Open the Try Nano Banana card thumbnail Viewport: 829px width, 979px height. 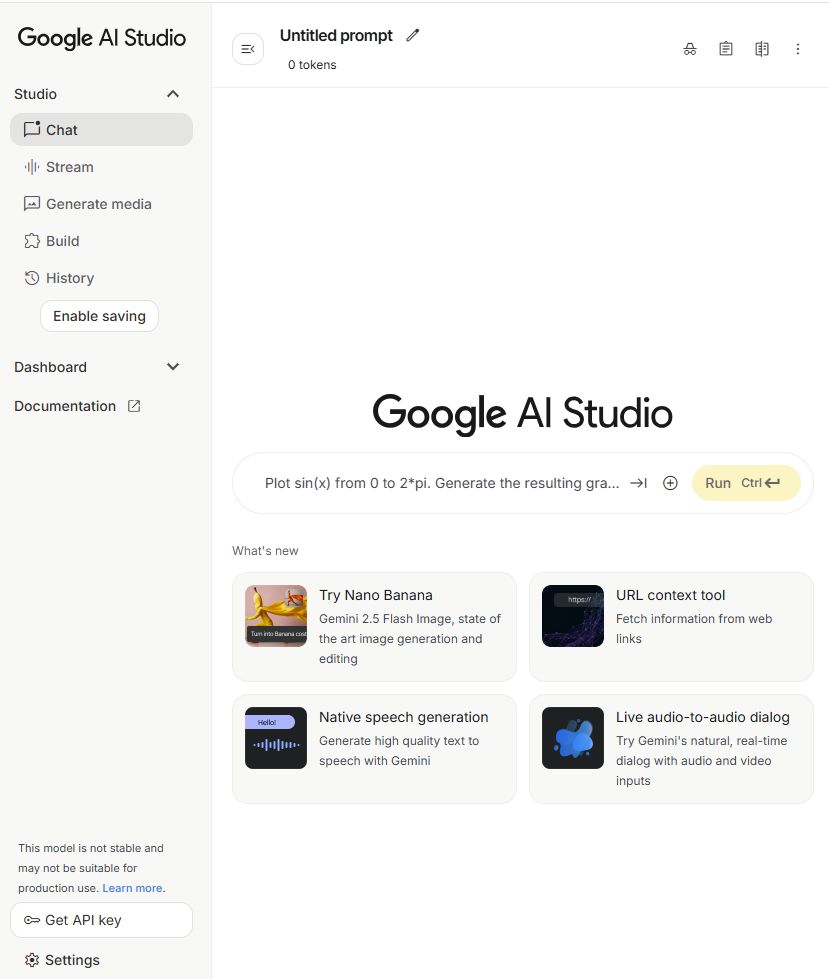click(276, 616)
